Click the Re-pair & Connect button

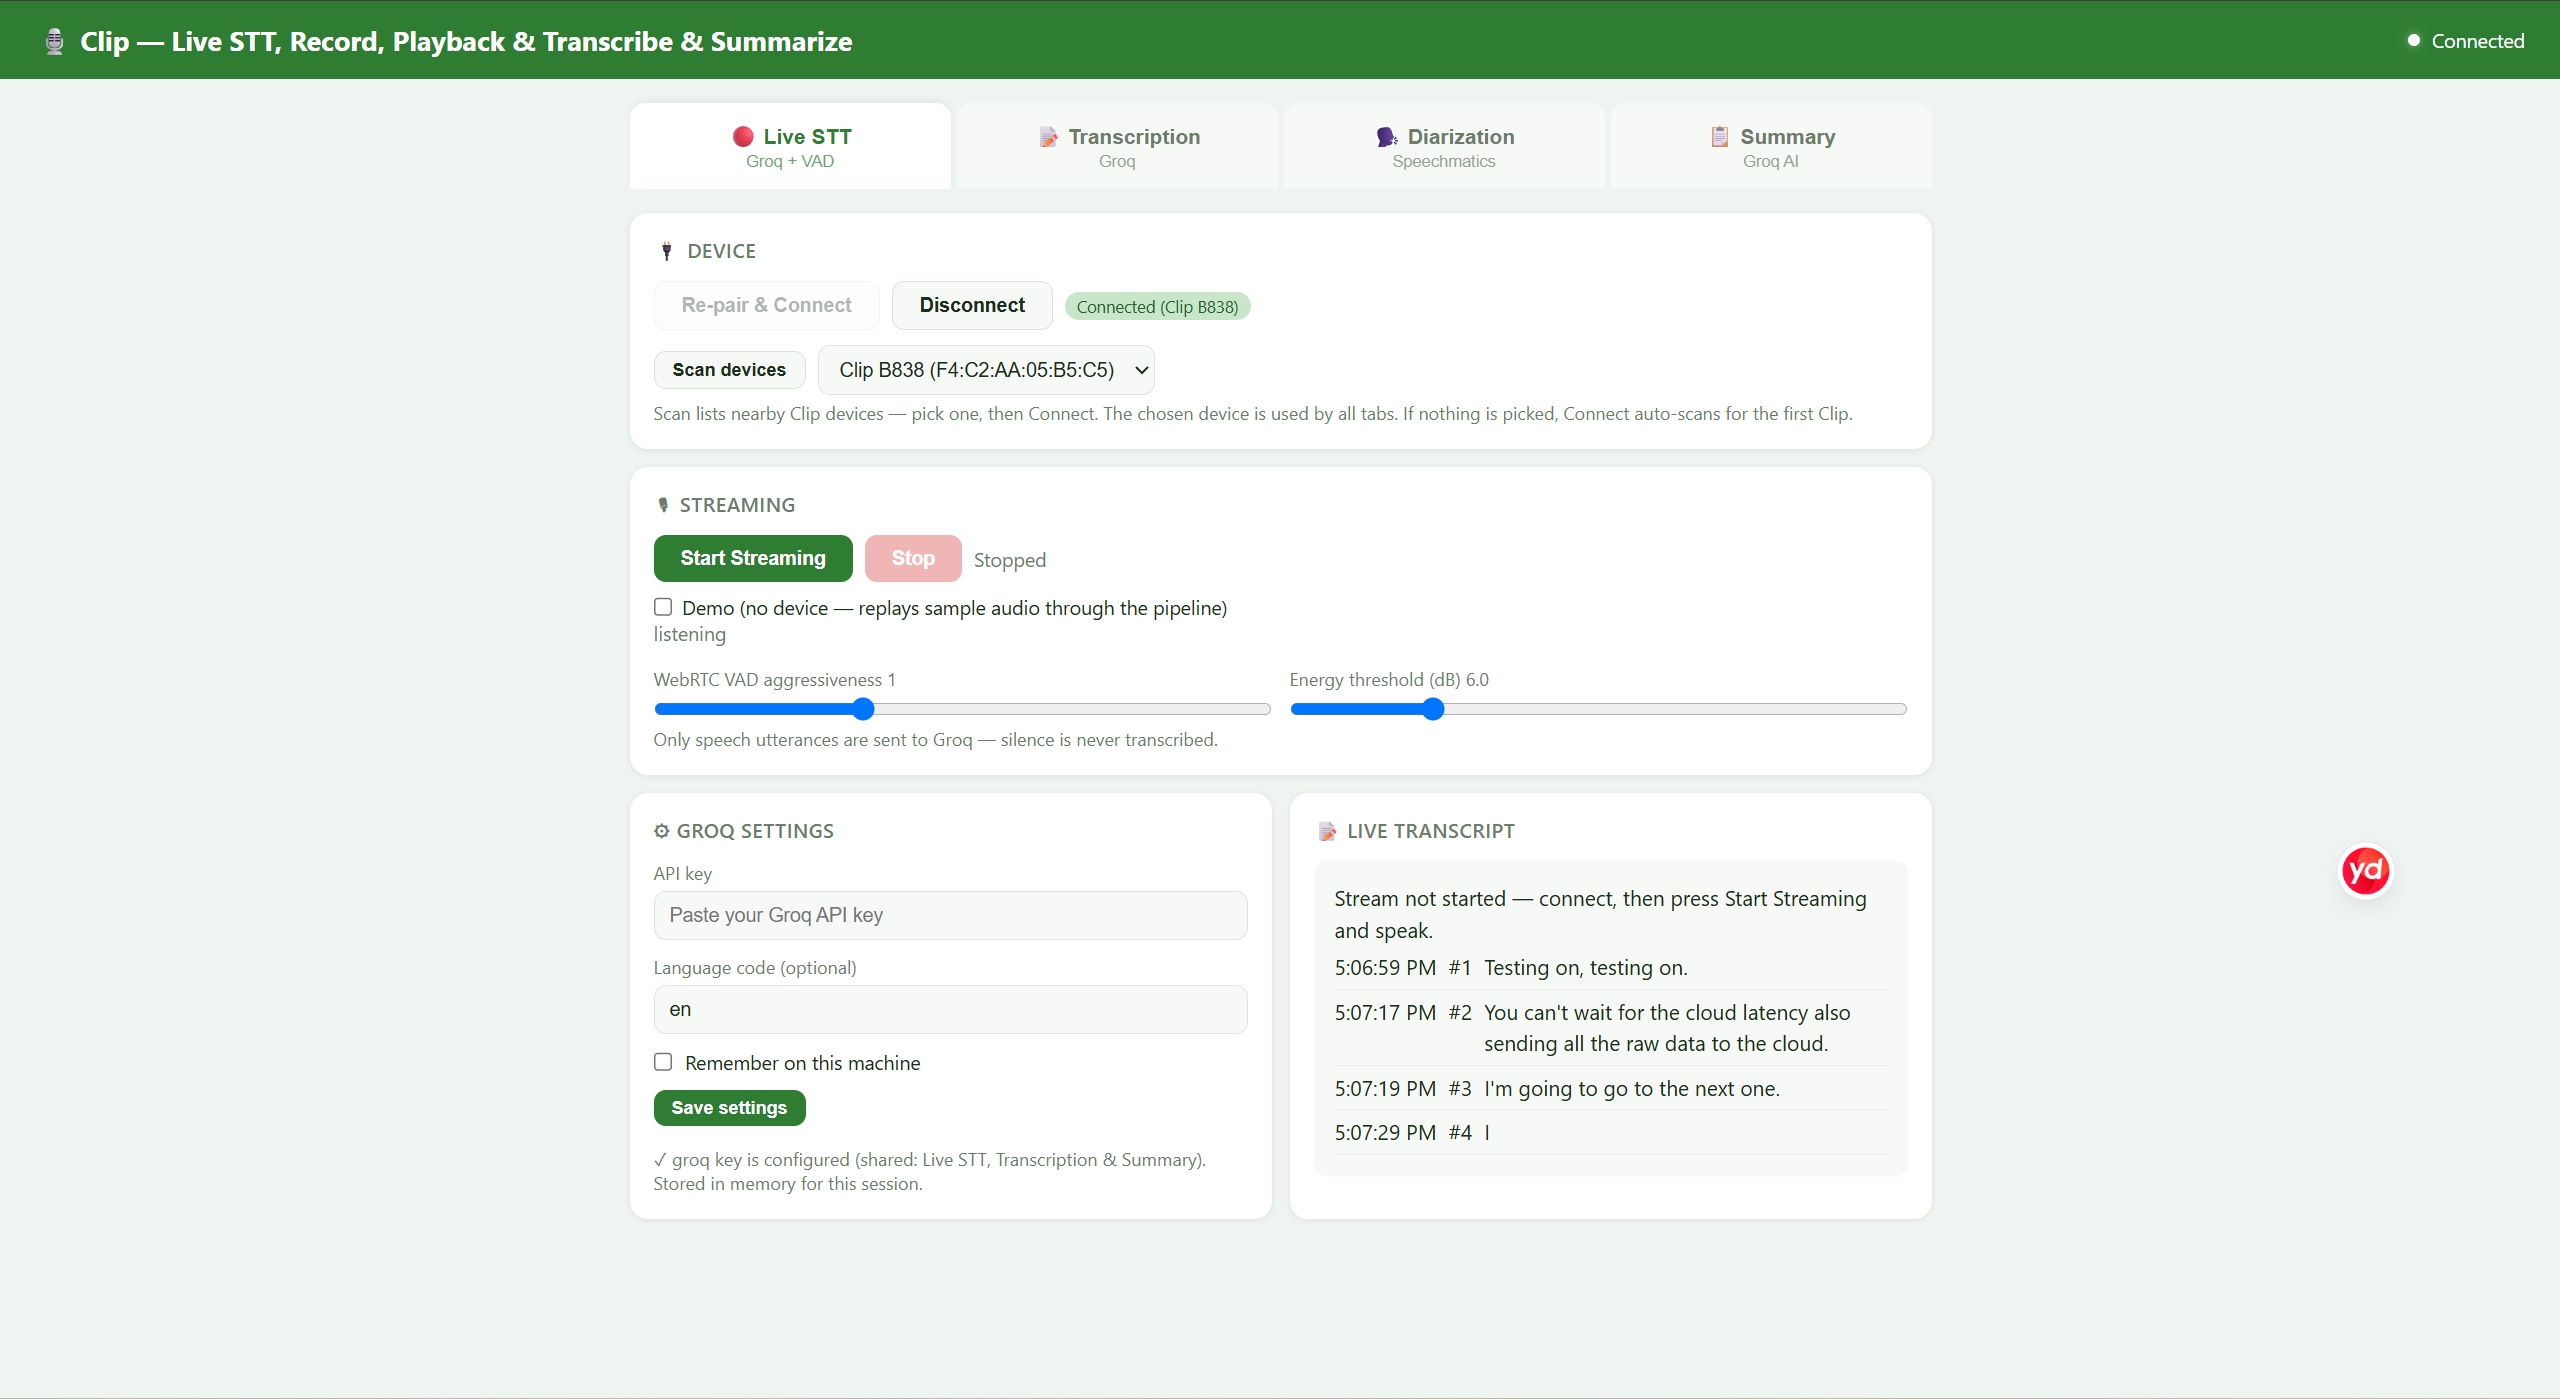766,305
